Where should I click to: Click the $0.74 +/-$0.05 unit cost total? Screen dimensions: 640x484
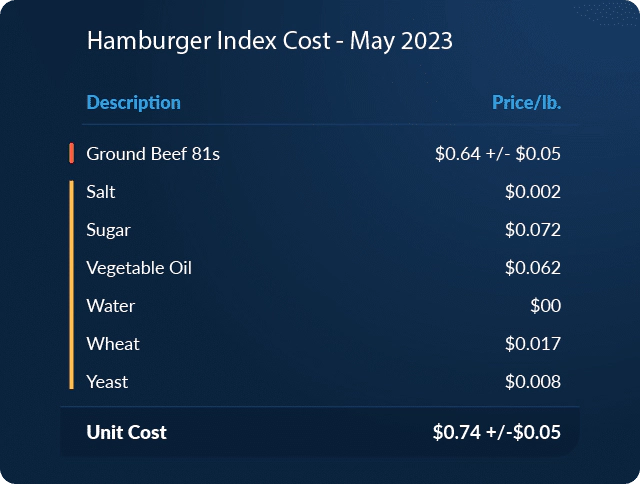(x=496, y=432)
